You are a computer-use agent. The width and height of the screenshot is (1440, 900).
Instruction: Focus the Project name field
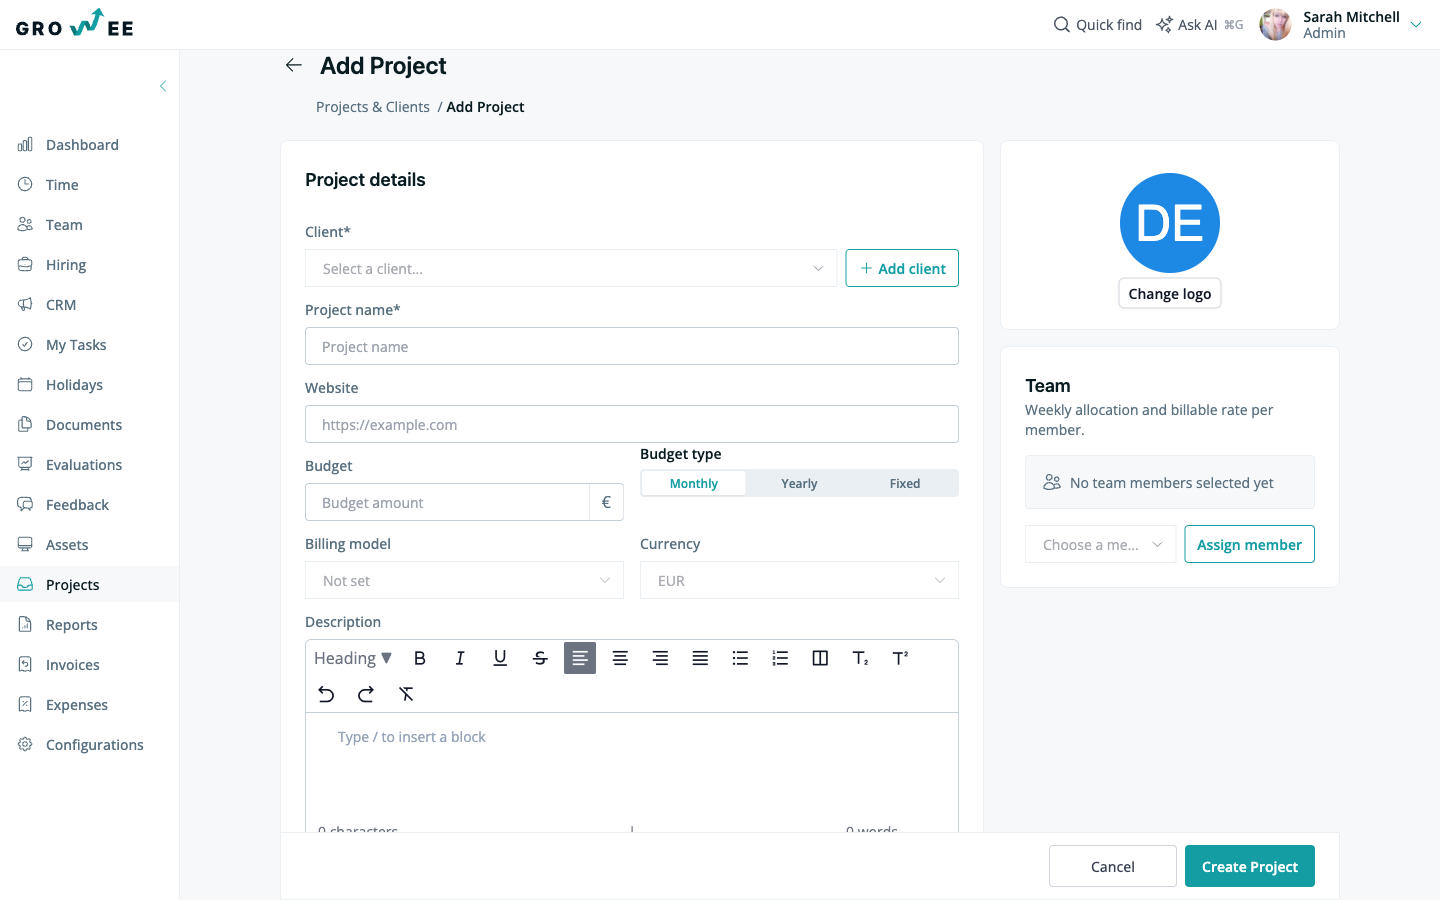coord(632,346)
